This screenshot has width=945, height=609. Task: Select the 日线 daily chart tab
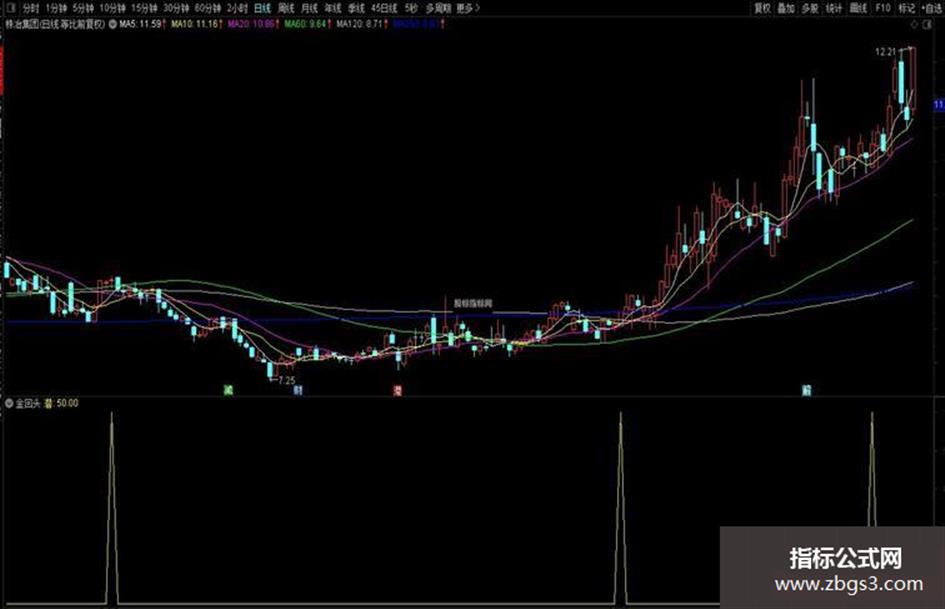tap(262, 8)
